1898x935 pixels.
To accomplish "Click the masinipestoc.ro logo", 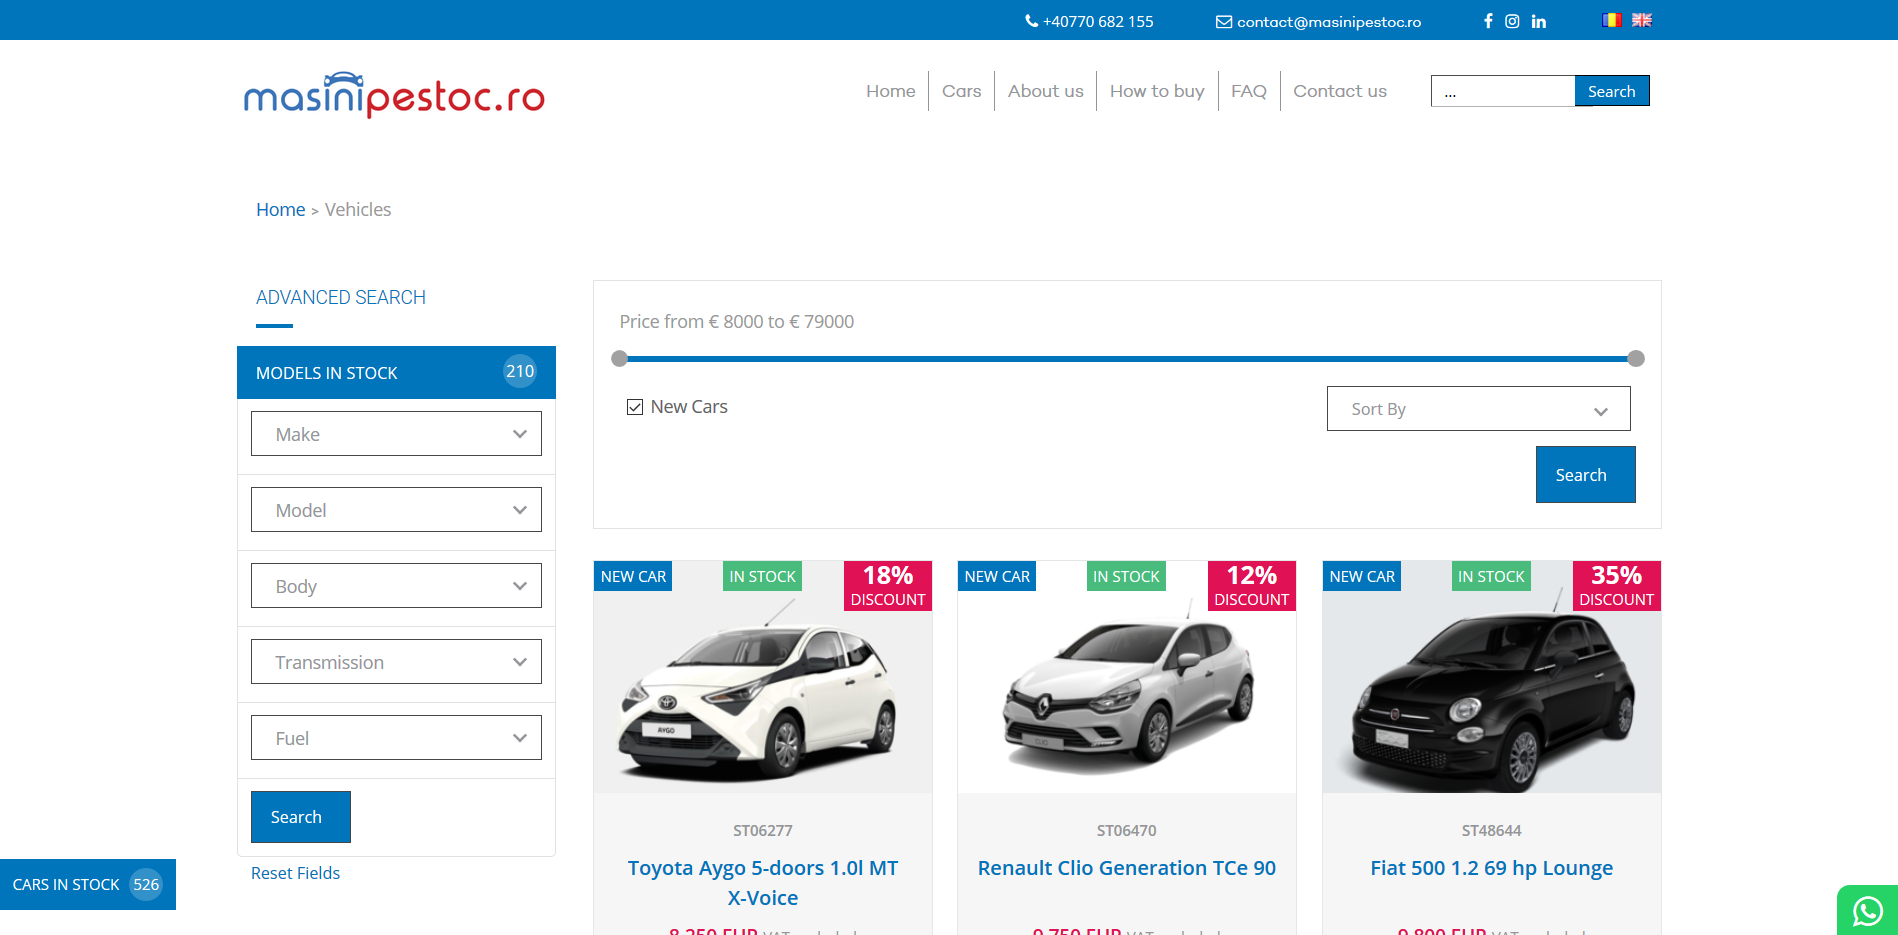I will (394, 95).
